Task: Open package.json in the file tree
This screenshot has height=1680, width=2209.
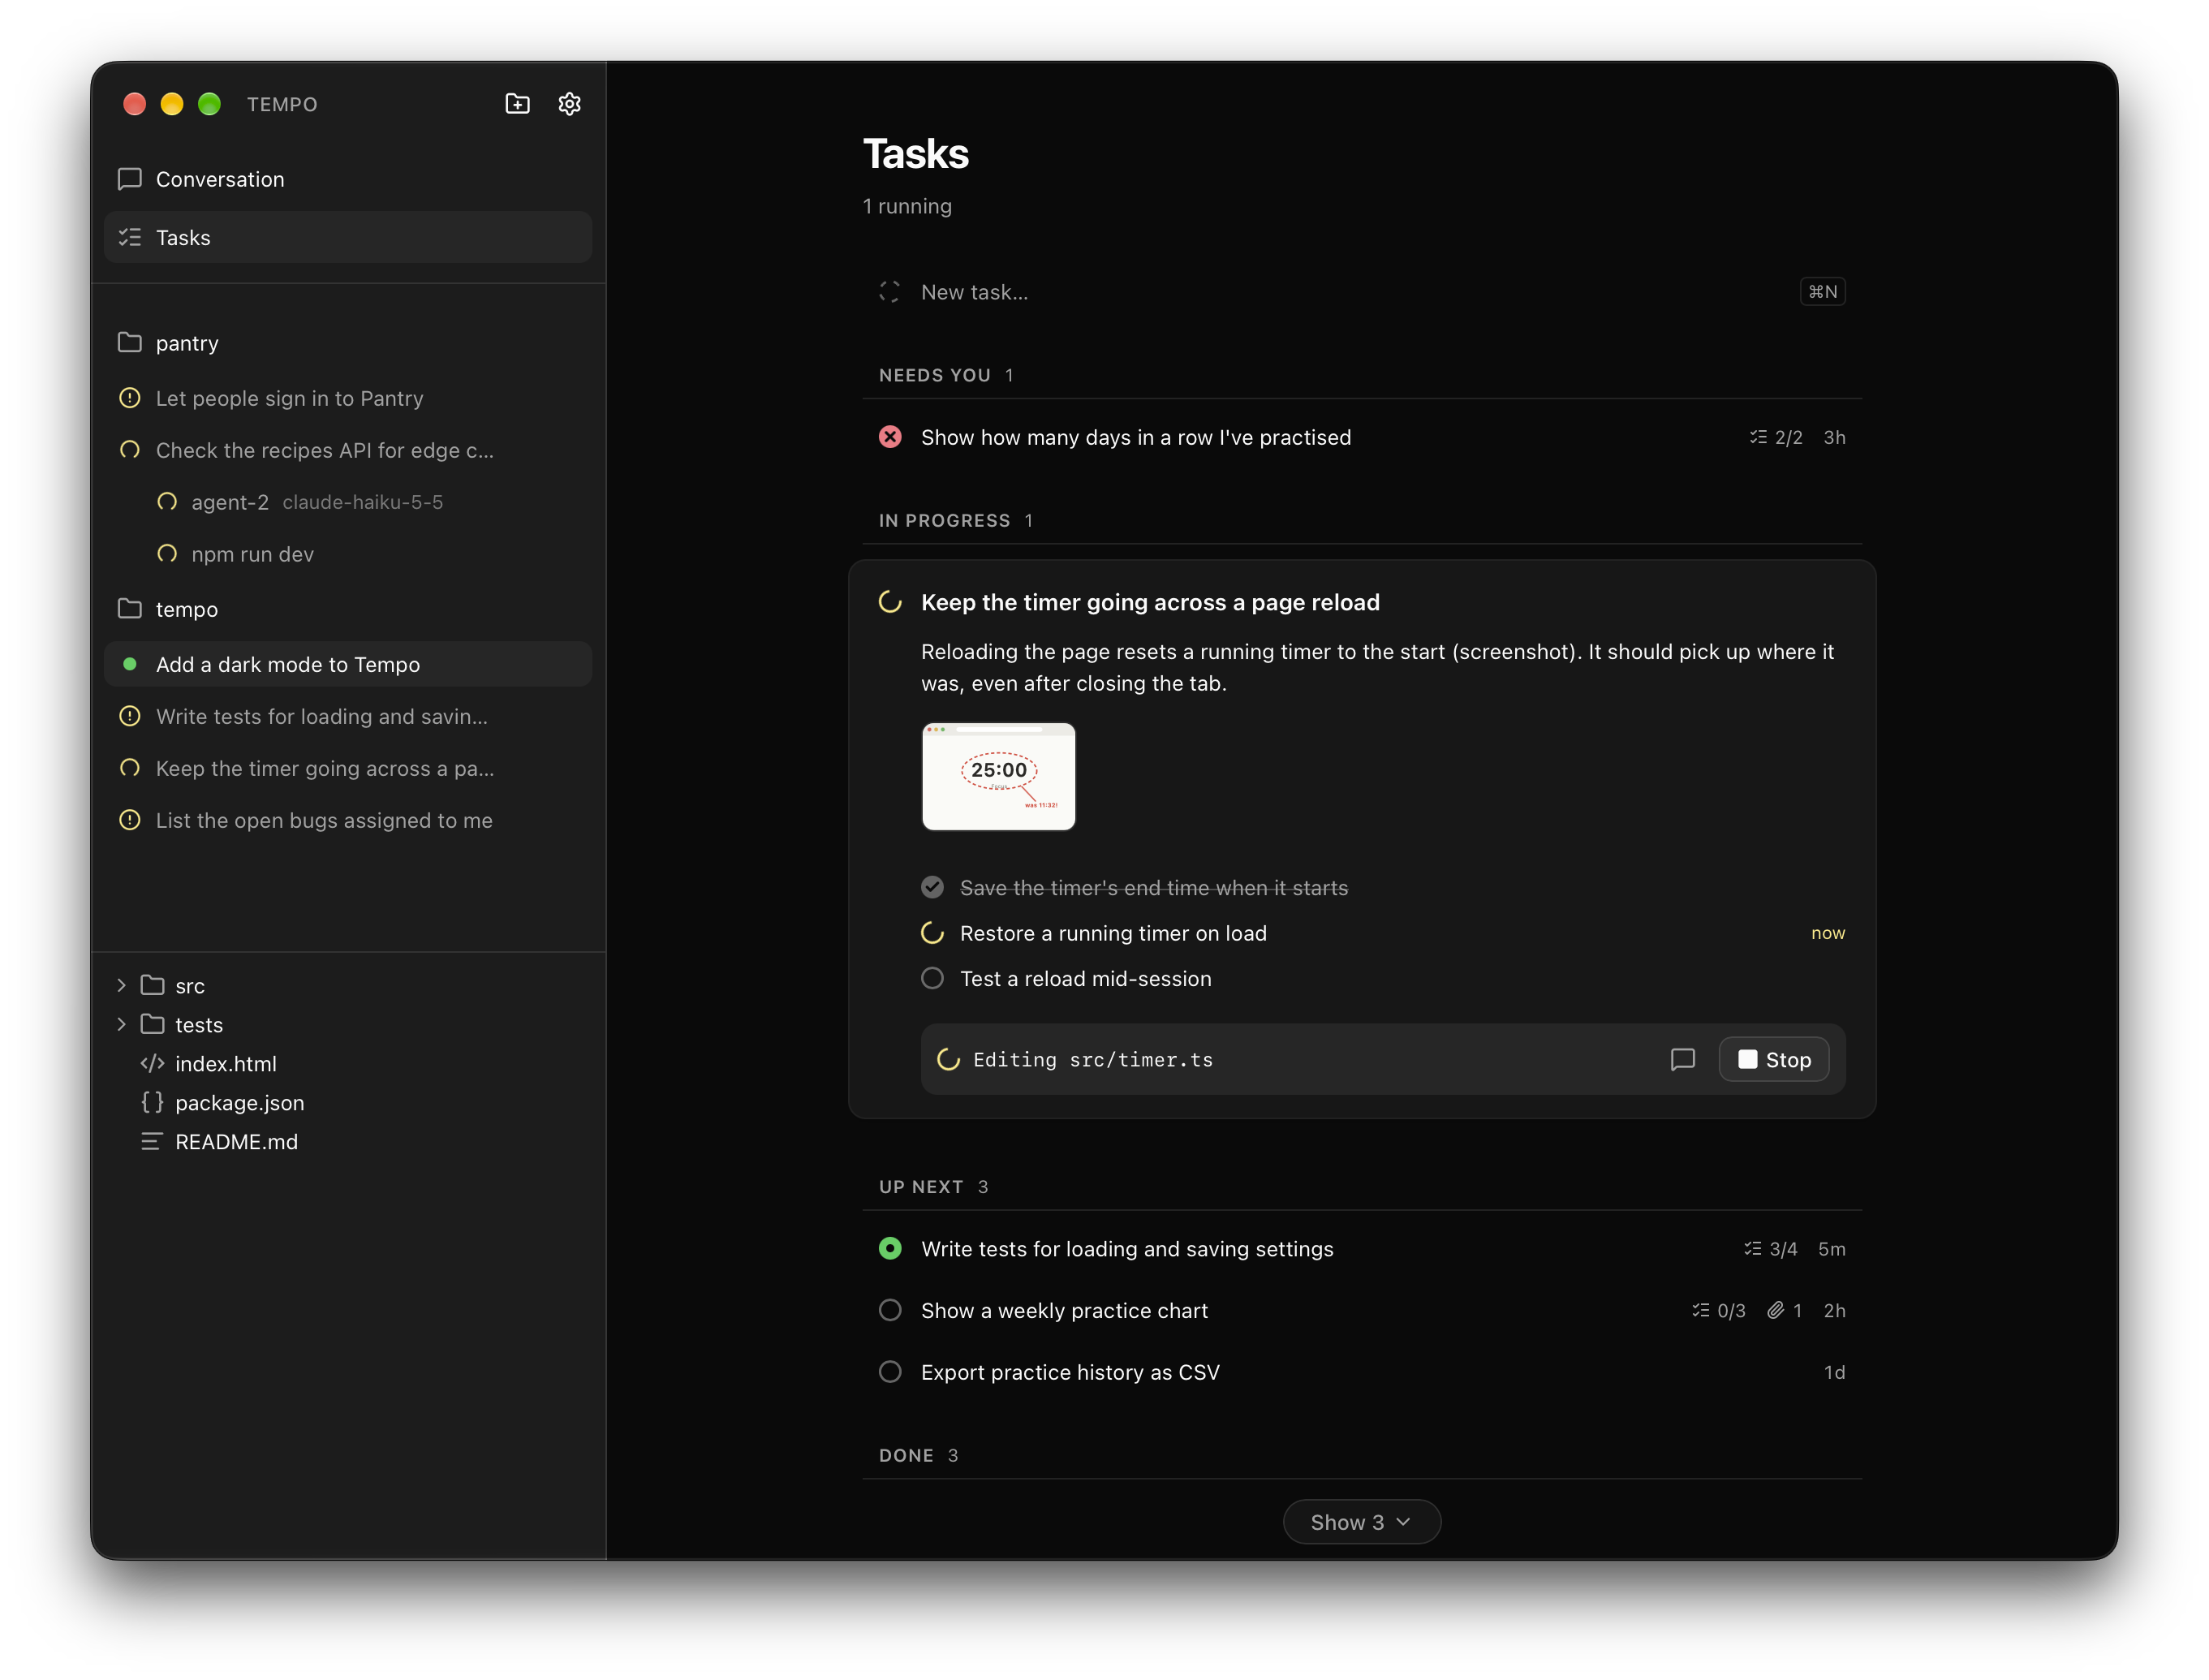Action: pyautogui.click(x=239, y=1102)
